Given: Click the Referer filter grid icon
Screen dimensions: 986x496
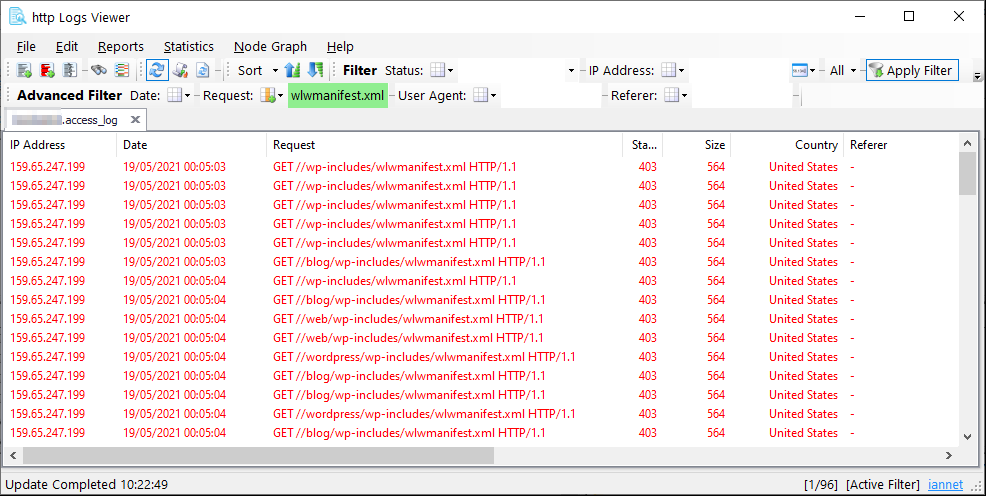Looking at the screenshot, I should click(x=671, y=96).
